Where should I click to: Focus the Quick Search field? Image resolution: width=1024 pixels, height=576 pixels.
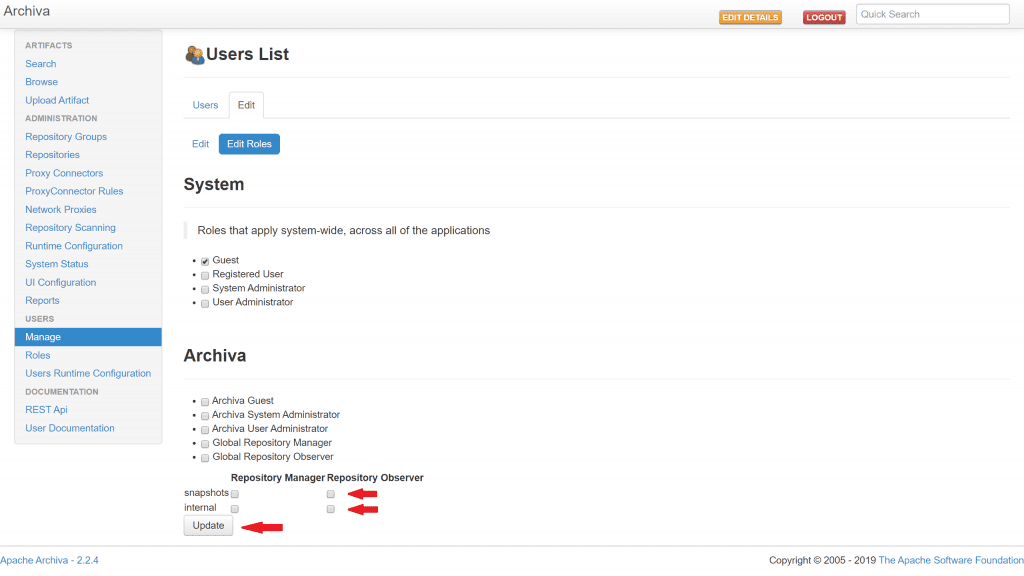coord(932,14)
